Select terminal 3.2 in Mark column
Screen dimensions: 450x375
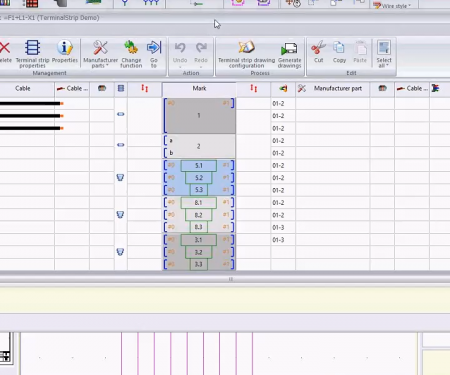198,252
